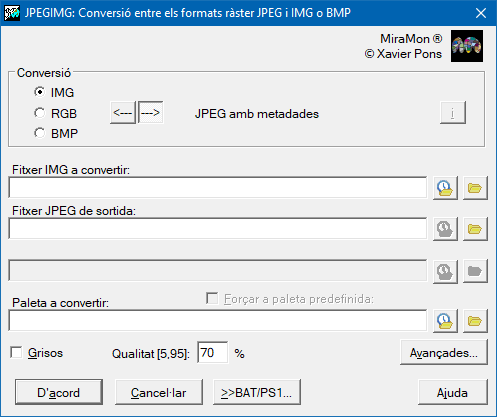Click the Fitxer JPEG de sortida field
The height and width of the screenshot is (417, 497).
[218, 229]
